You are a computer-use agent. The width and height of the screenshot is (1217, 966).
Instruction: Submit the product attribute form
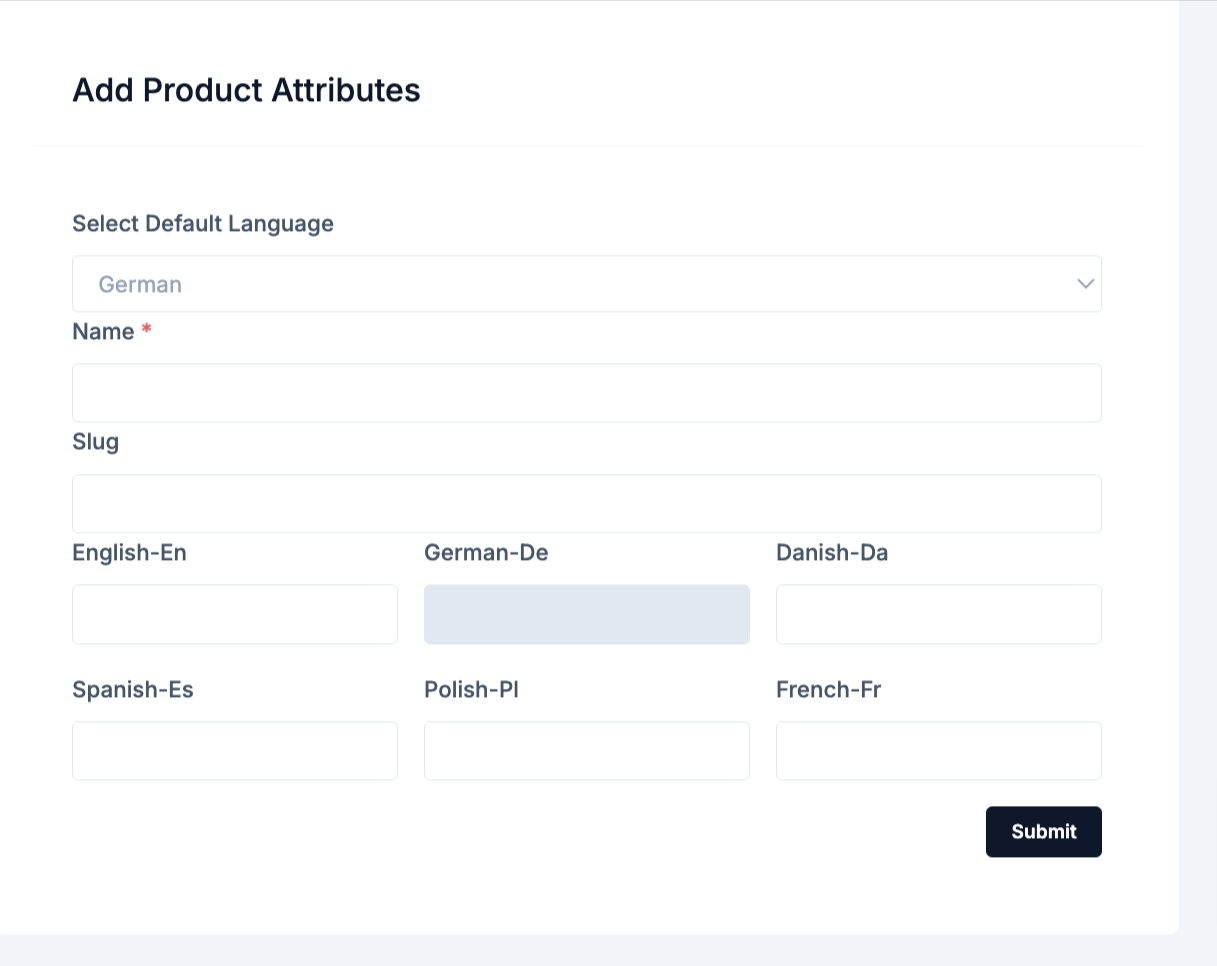coord(1044,832)
